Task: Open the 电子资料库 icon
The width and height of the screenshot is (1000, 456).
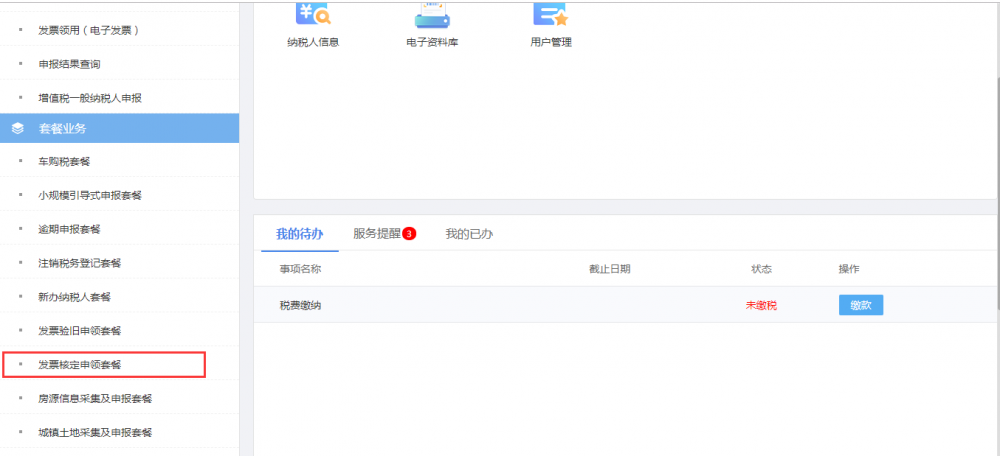Action: click(432, 15)
